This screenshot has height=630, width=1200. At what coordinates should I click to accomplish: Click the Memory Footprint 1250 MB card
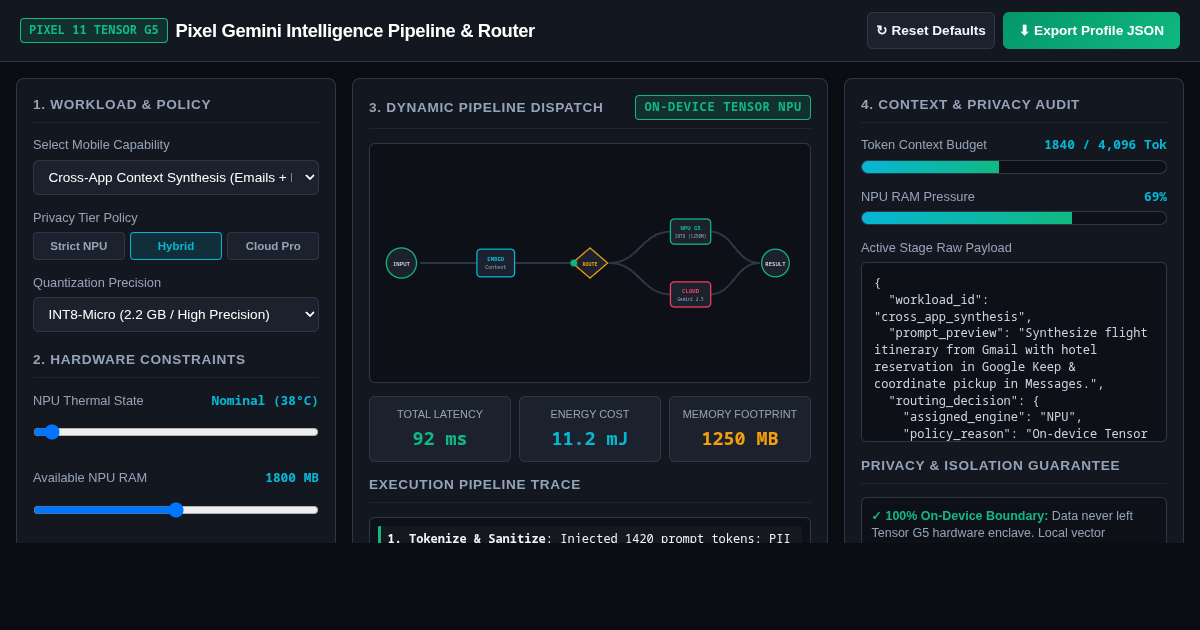coord(740,429)
